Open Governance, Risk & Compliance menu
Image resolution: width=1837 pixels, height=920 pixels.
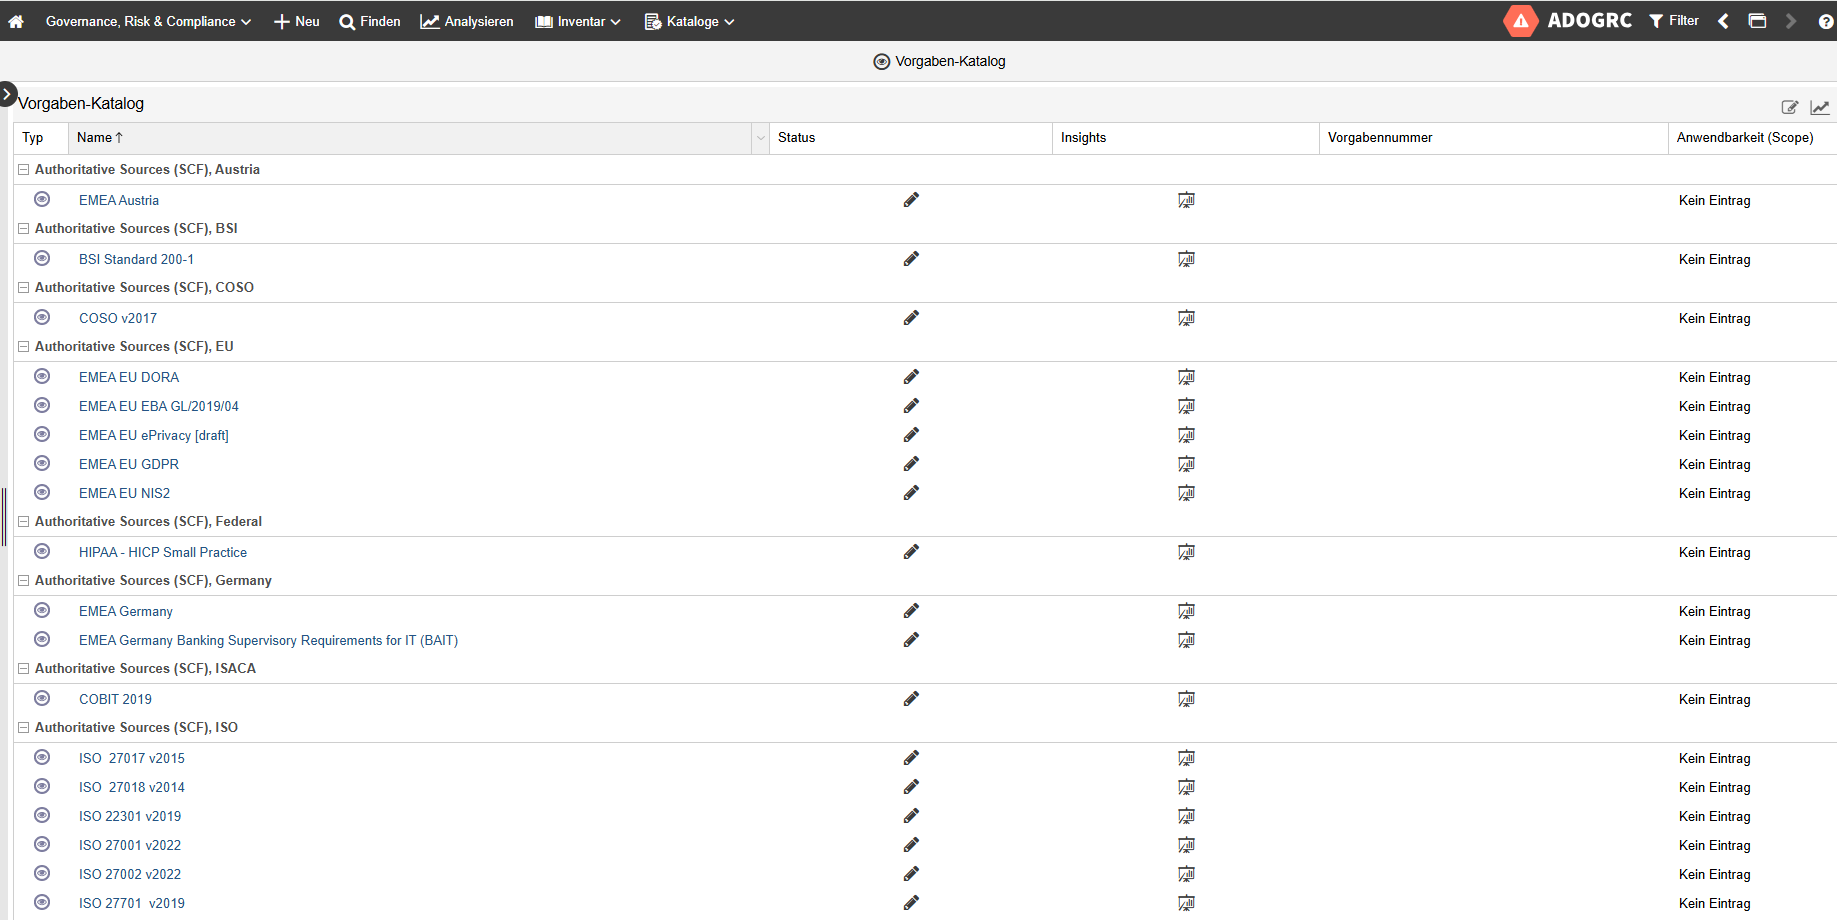coord(148,21)
